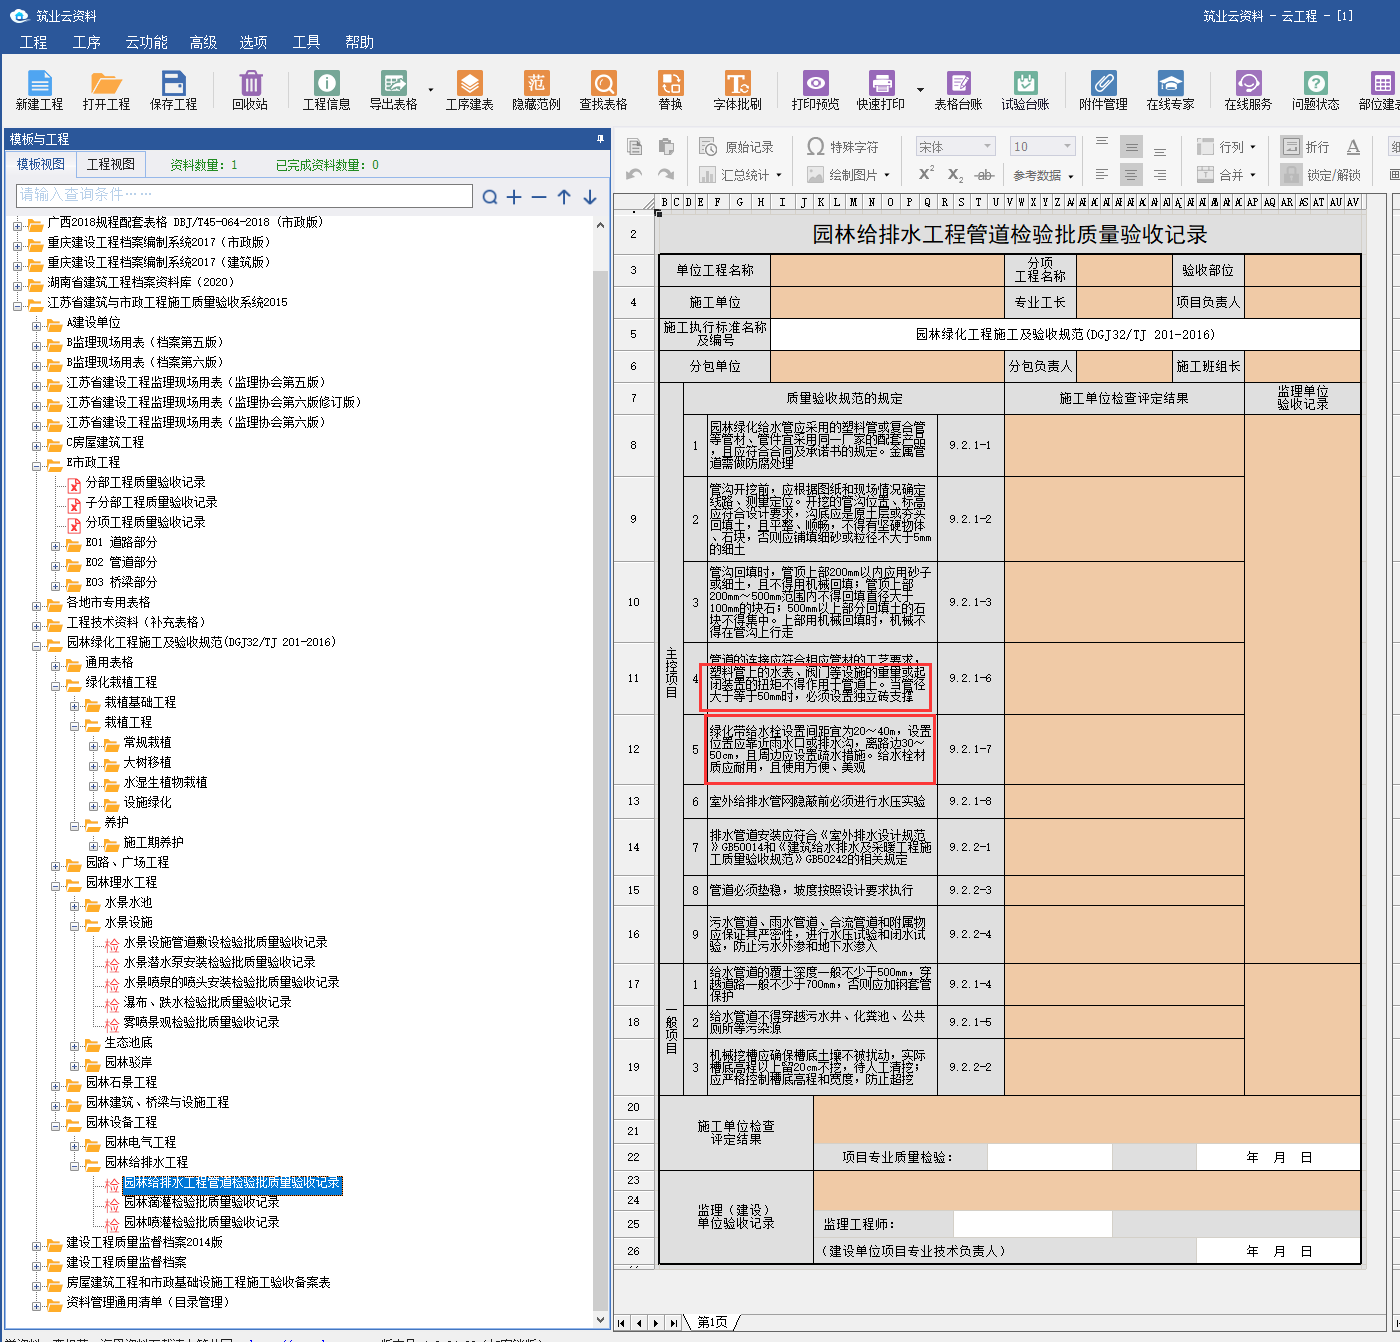Click the 特殊字符 button
Viewport: 1400px width, 1342px height.
(x=843, y=147)
